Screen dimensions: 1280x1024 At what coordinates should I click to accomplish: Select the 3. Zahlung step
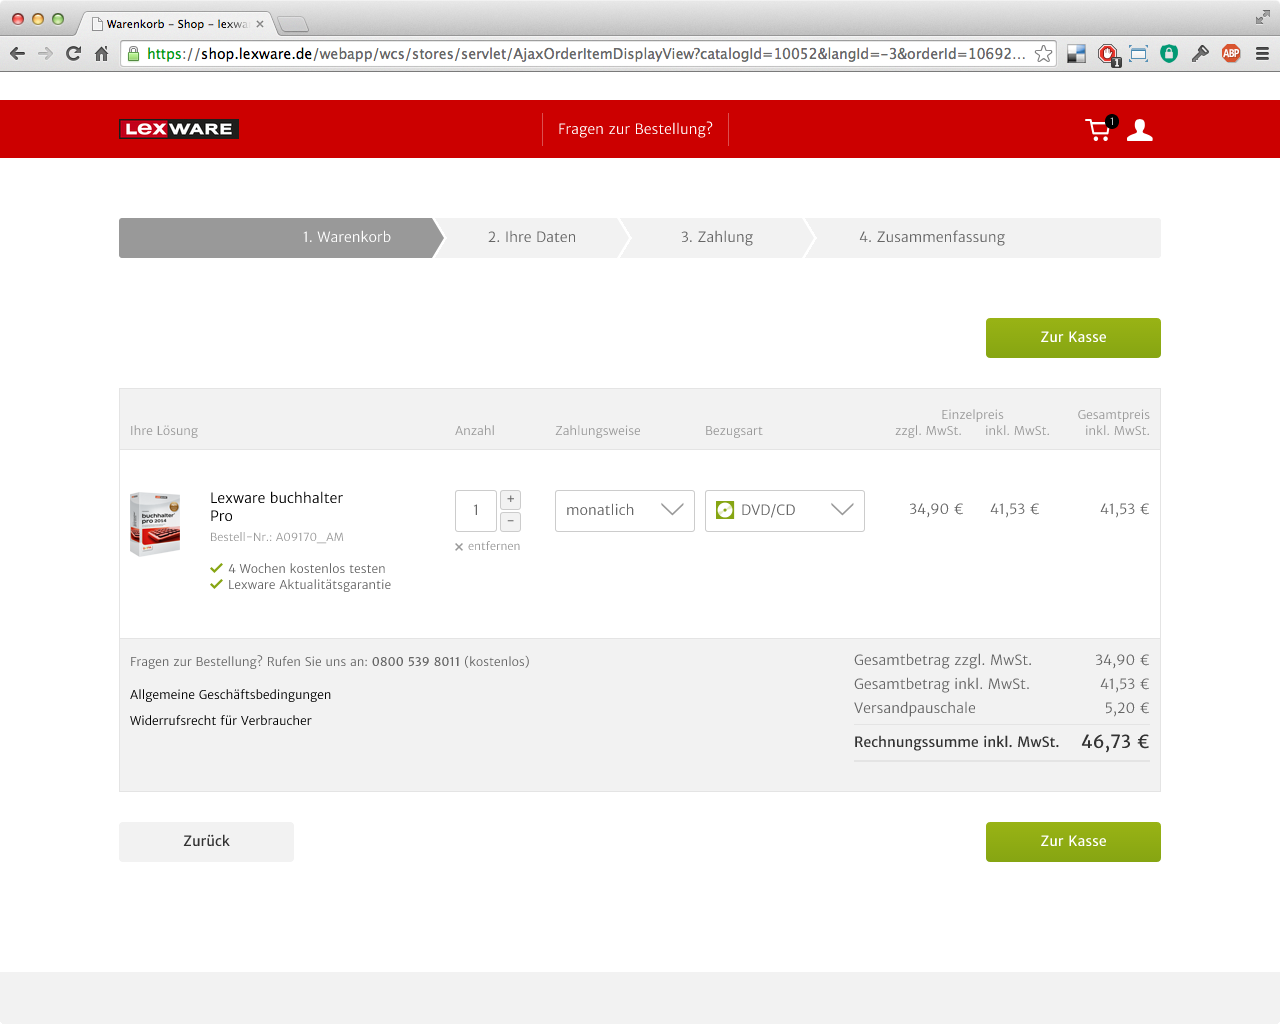pyautogui.click(x=717, y=238)
